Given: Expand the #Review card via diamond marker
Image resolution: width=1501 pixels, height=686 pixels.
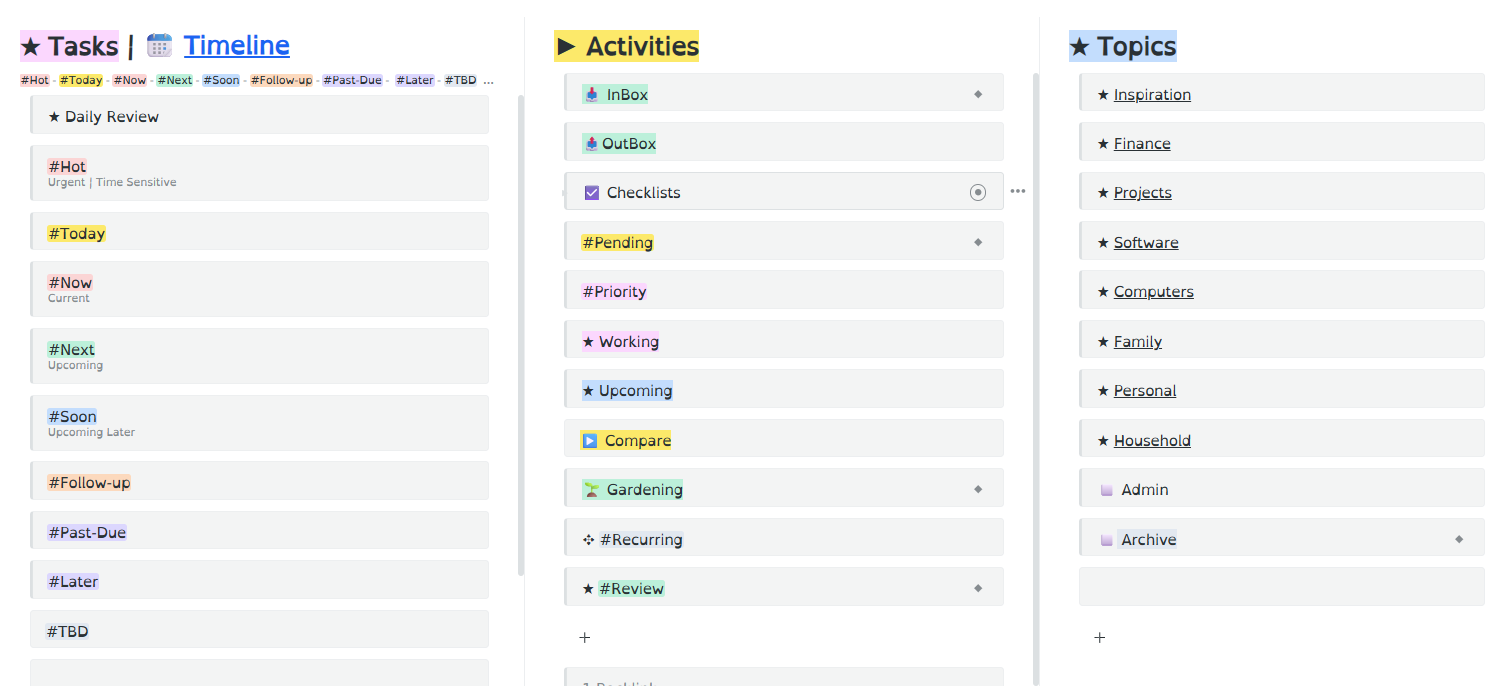Looking at the screenshot, I should [x=978, y=589].
